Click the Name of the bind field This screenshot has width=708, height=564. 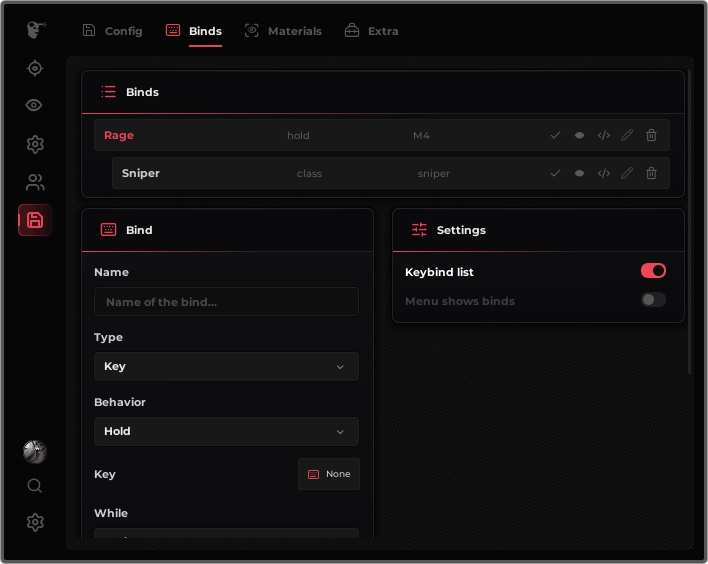pyautogui.click(x=226, y=302)
